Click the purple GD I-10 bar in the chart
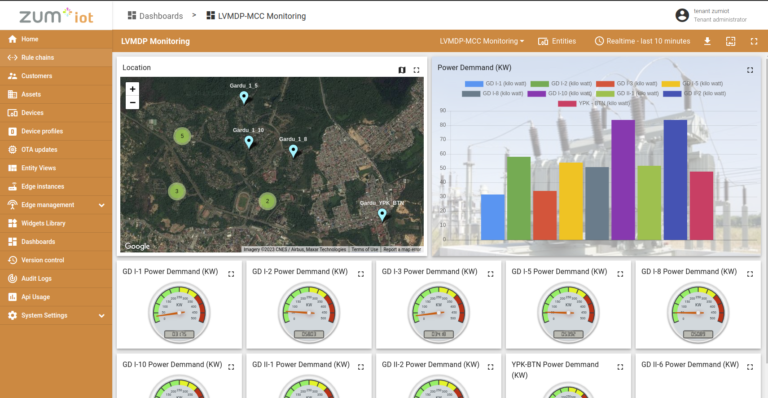The height and width of the screenshot is (398, 768). [x=623, y=180]
